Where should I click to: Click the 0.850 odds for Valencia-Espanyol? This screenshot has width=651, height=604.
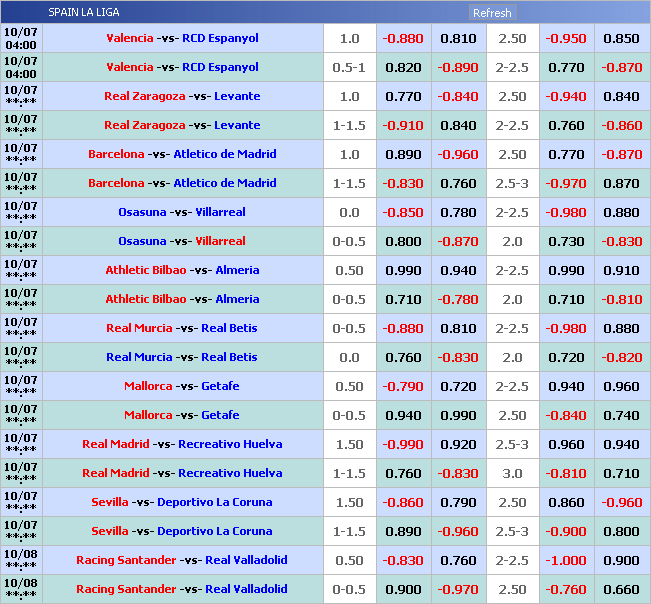(x=621, y=38)
